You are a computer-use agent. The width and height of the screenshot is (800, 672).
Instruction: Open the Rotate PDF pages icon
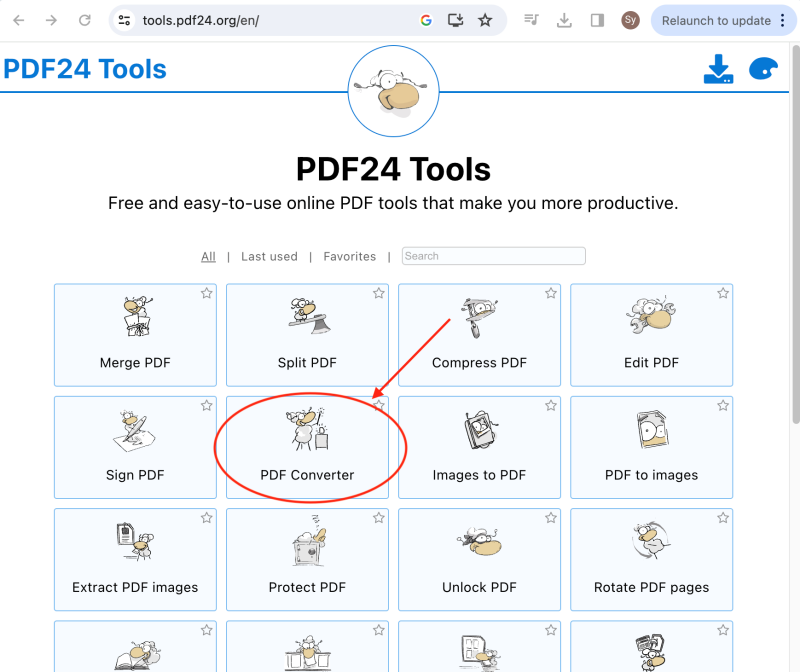click(651, 540)
